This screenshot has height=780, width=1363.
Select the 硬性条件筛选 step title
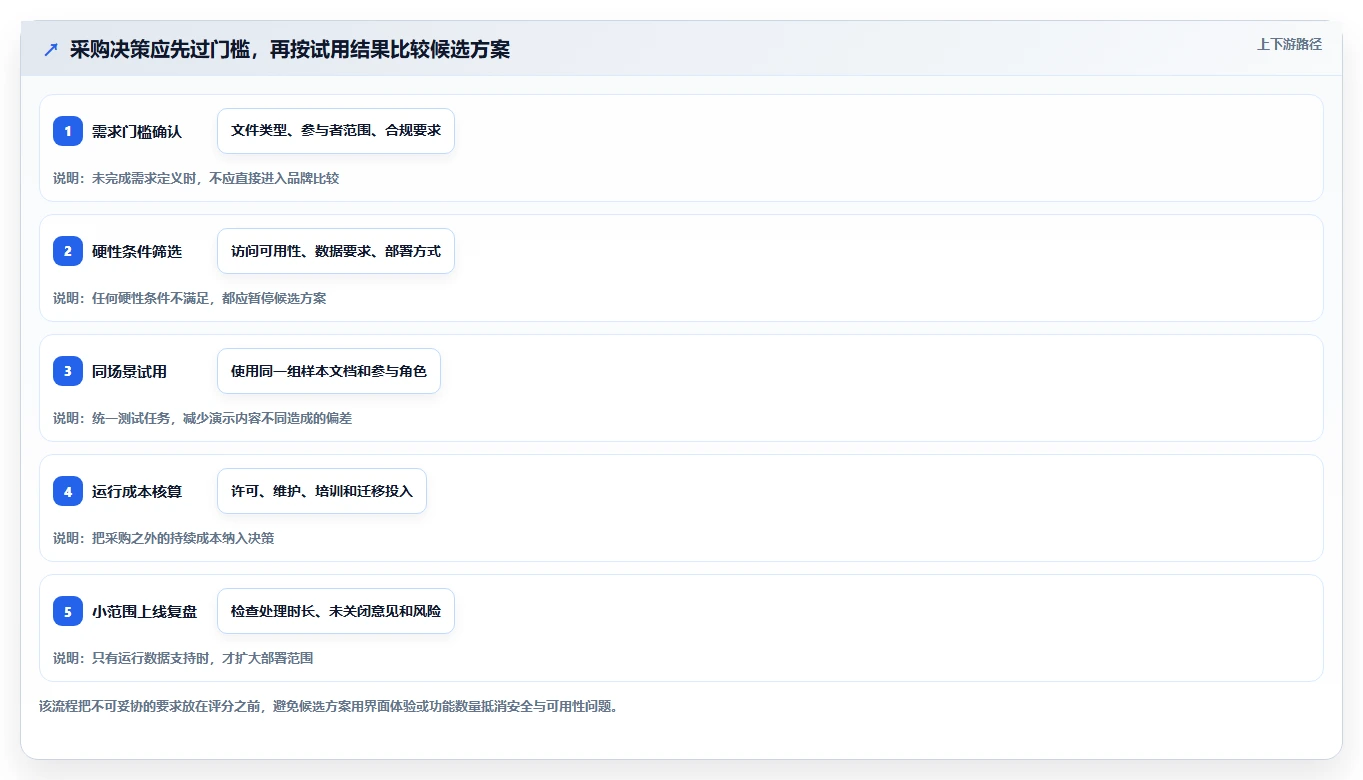[x=137, y=251]
